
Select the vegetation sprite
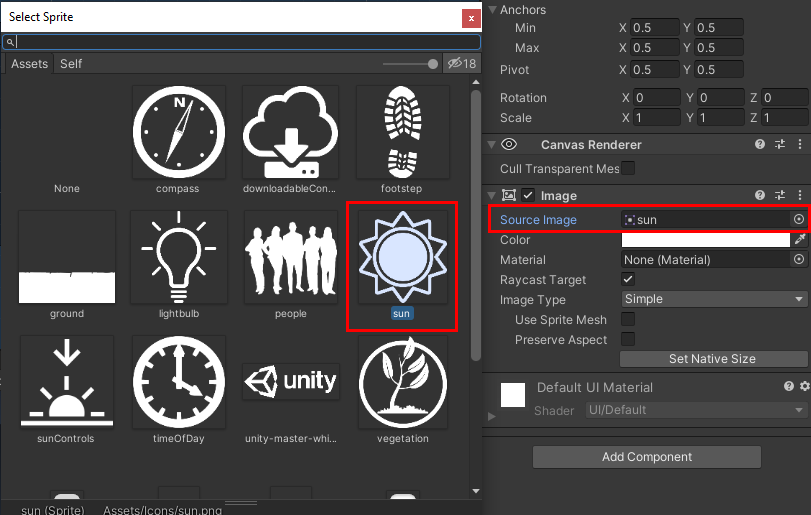point(402,382)
